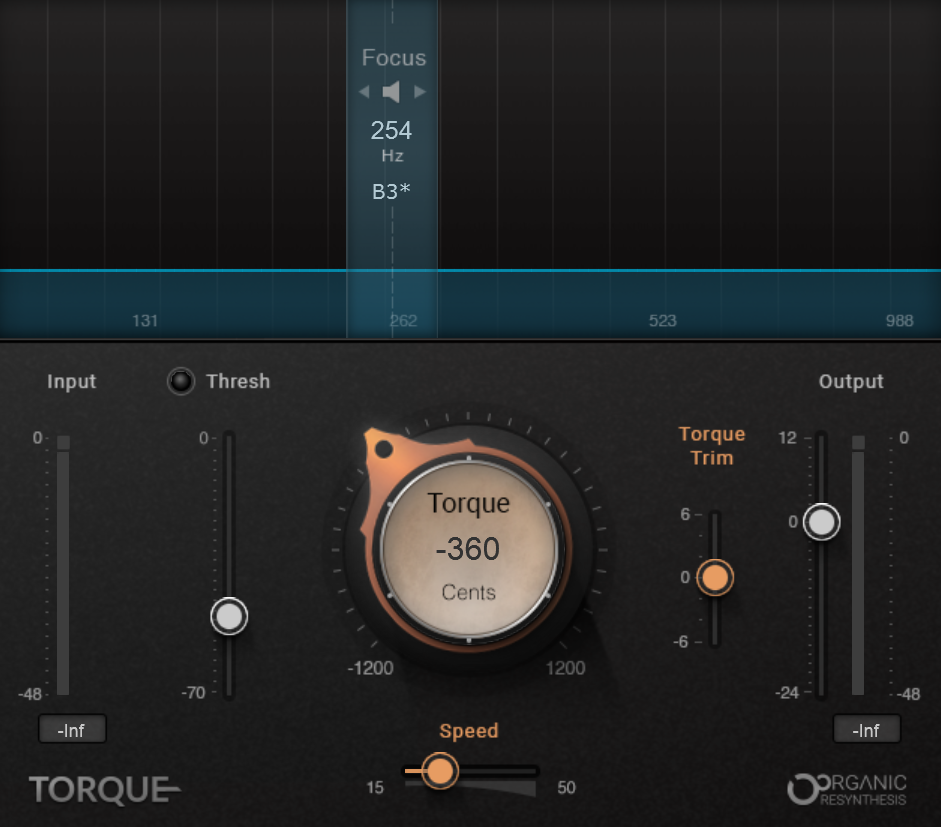Image resolution: width=941 pixels, height=827 pixels.
Task: Click the 131 frequency marker
Action: click(x=145, y=320)
